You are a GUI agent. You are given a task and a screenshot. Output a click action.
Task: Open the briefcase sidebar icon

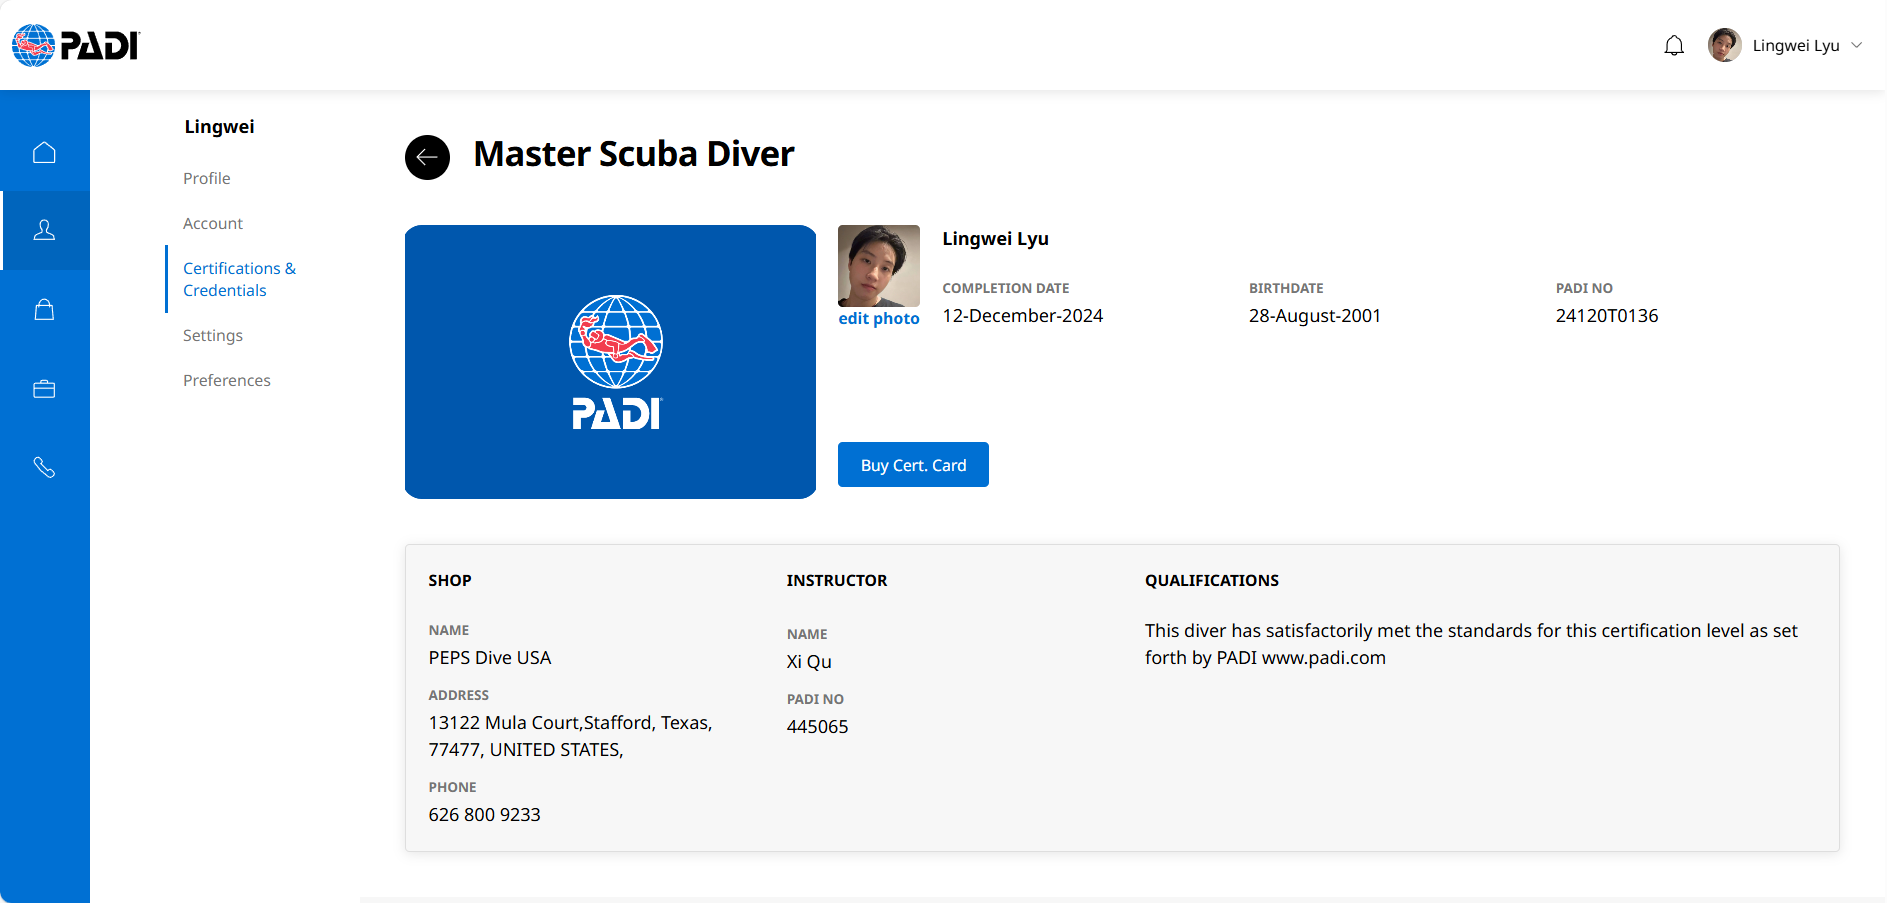[44, 388]
